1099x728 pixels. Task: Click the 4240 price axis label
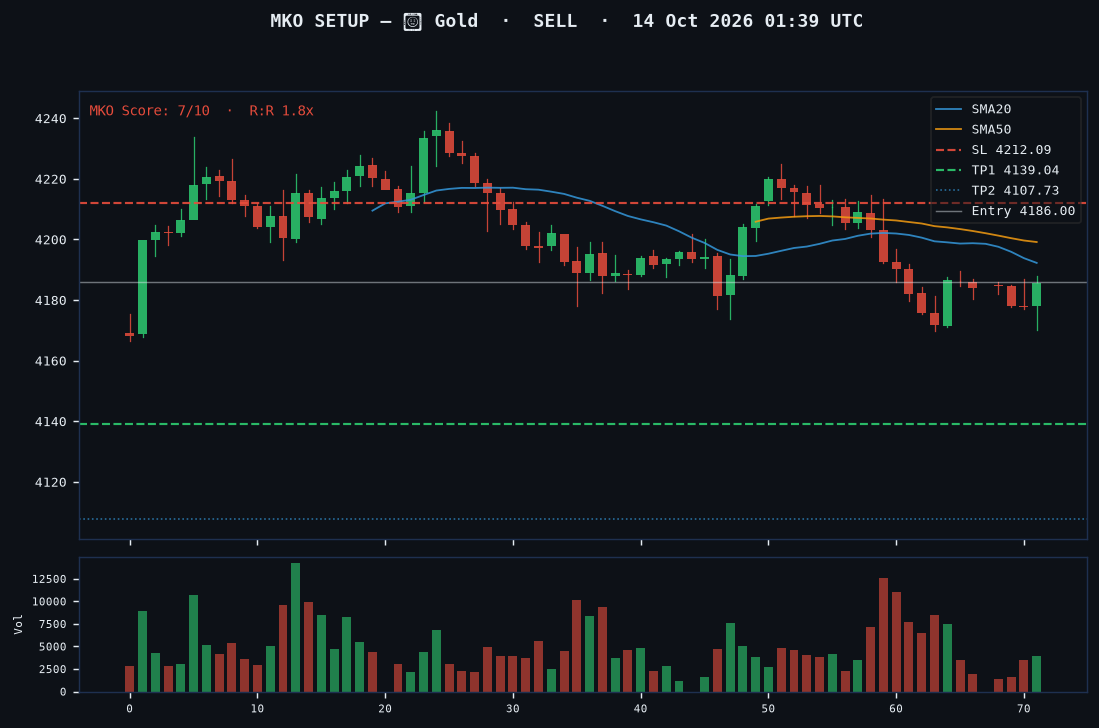click(50, 119)
